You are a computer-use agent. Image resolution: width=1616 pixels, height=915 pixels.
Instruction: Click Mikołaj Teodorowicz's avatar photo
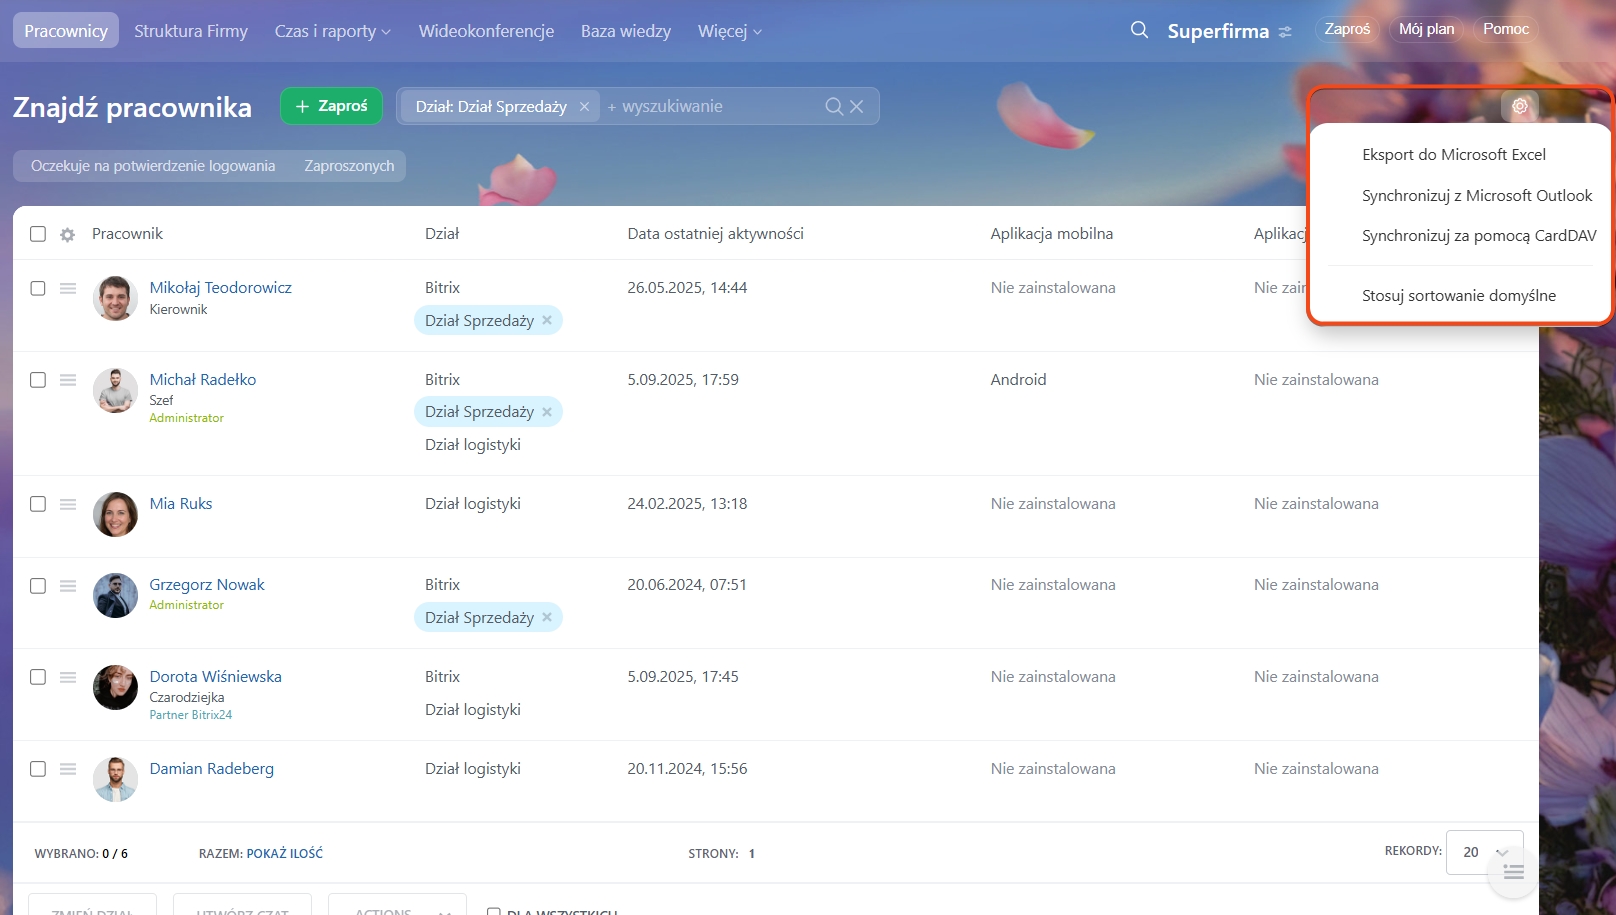(x=115, y=298)
